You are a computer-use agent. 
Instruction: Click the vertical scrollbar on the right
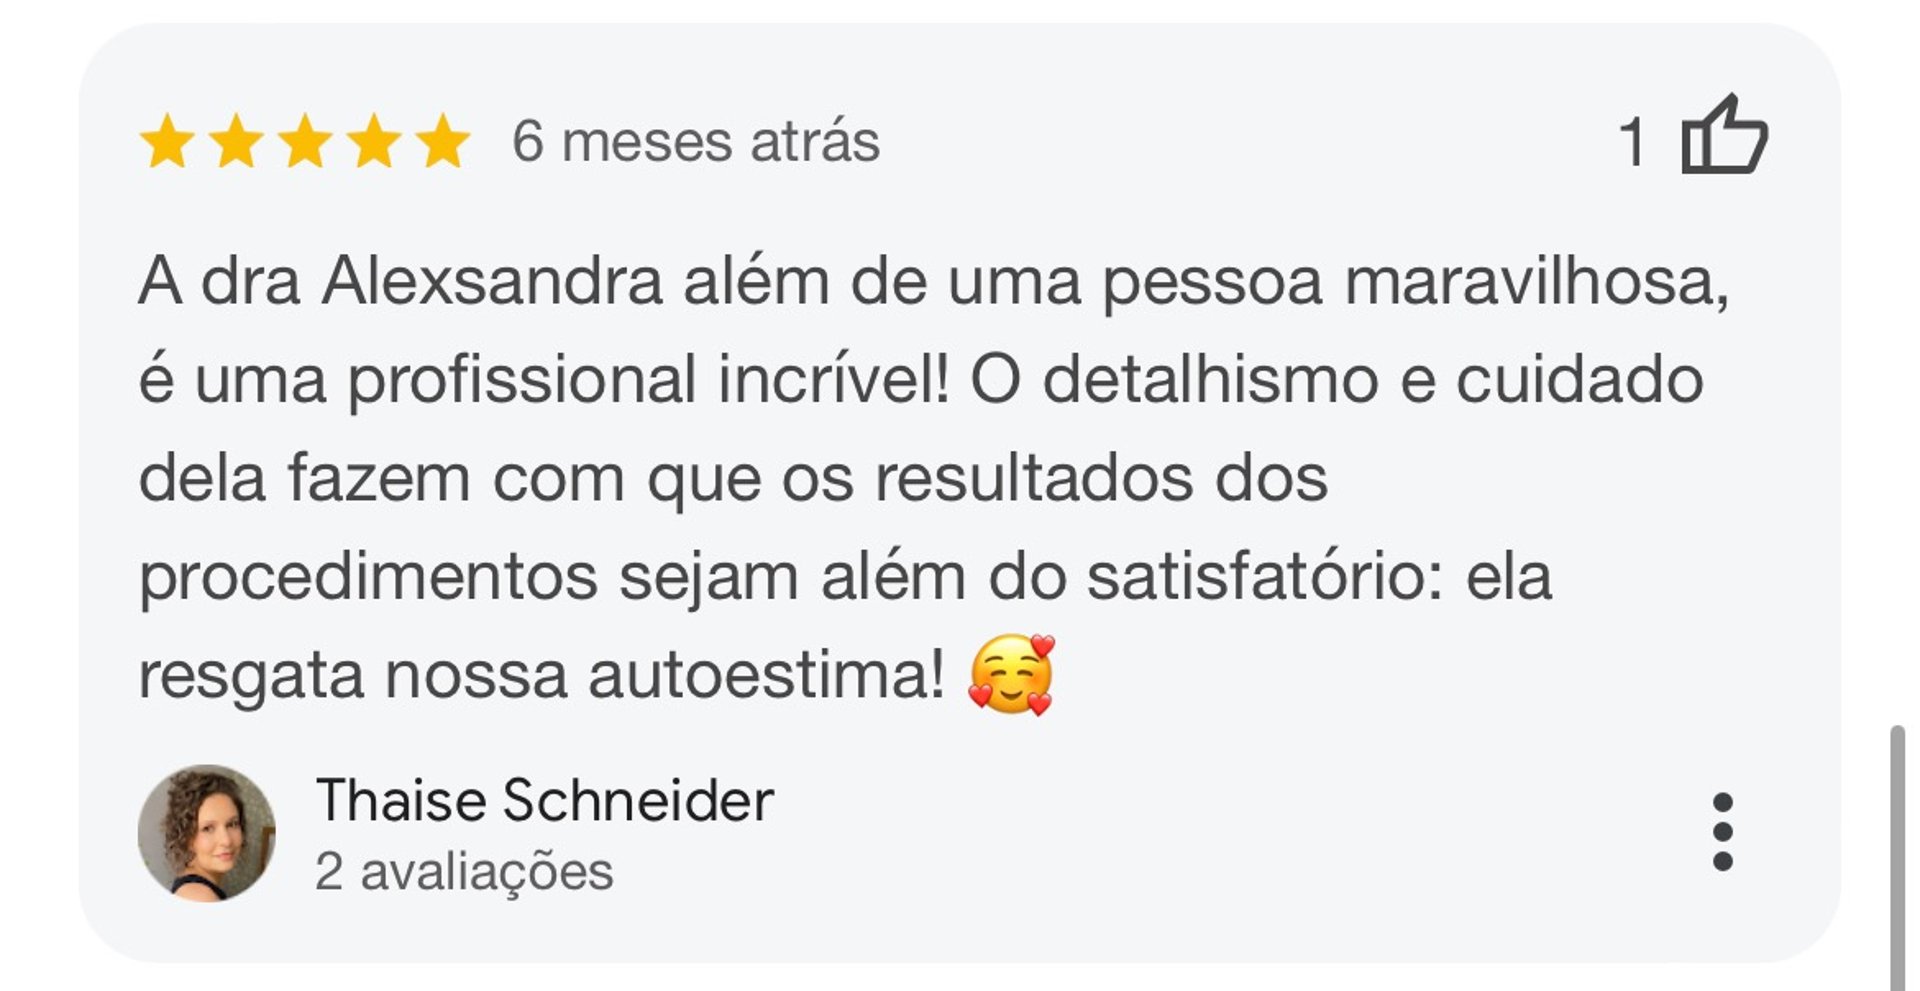pyautogui.click(x=1896, y=857)
